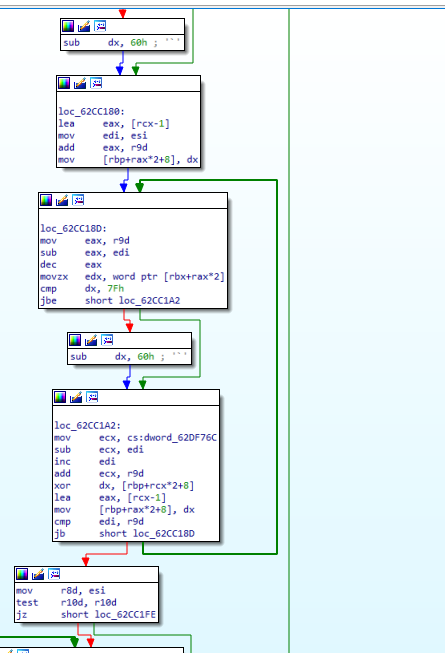445x653 pixels.
Task: Open the color picker icon of loc_62CC18D block
Action: click(46, 200)
